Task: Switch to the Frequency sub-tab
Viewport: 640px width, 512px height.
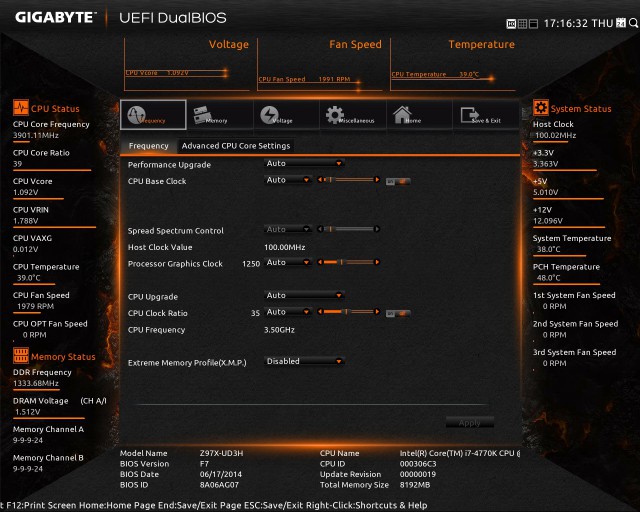Action: [x=149, y=146]
